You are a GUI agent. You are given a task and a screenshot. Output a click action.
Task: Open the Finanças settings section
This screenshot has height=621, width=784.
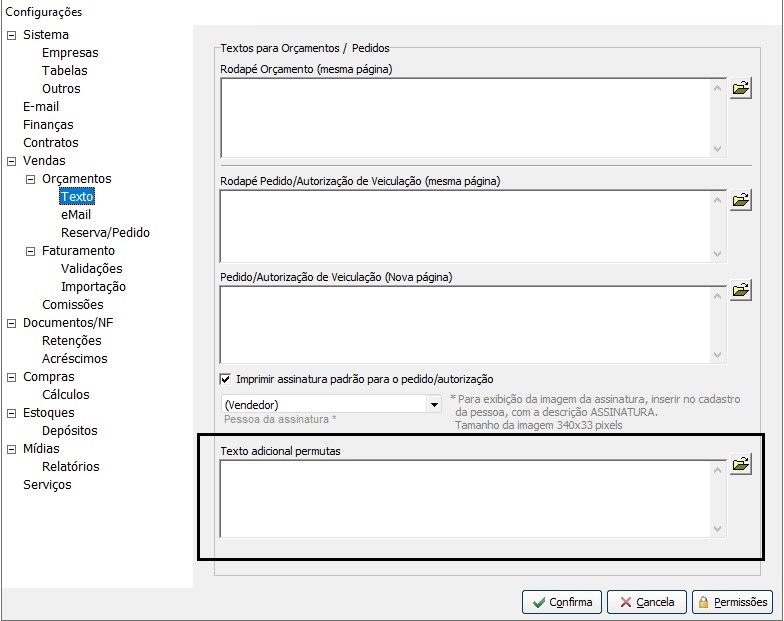48,125
